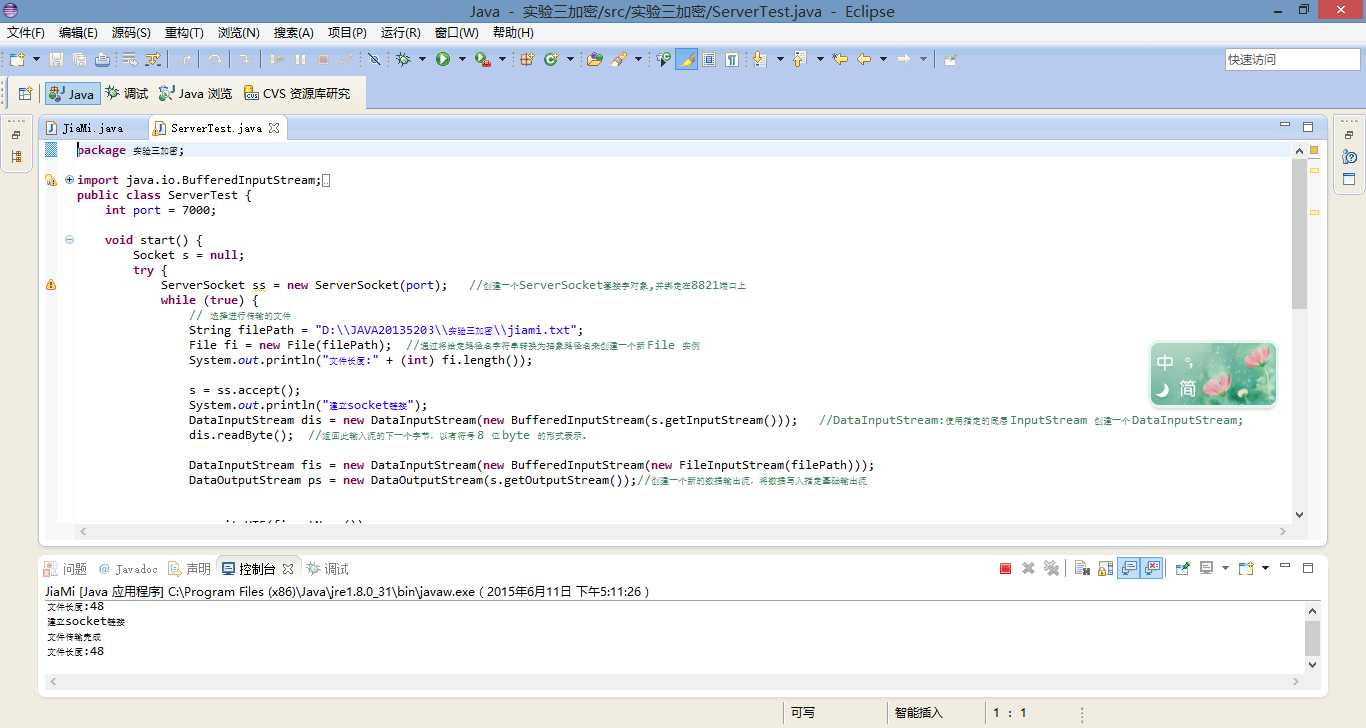The image size is (1366, 728).
Task: Open the Open Console dropdown arrow
Action: point(1265,568)
